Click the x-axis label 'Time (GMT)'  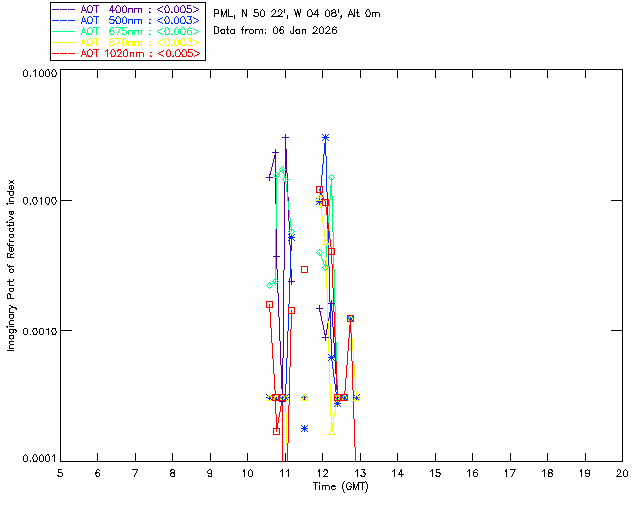340,487
